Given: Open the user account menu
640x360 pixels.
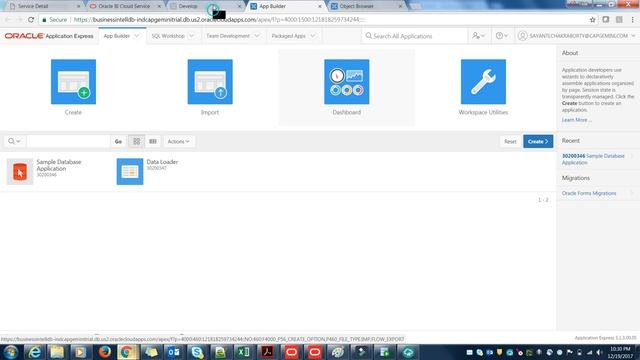Looking at the screenshot, I should click(x=576, y=36).
